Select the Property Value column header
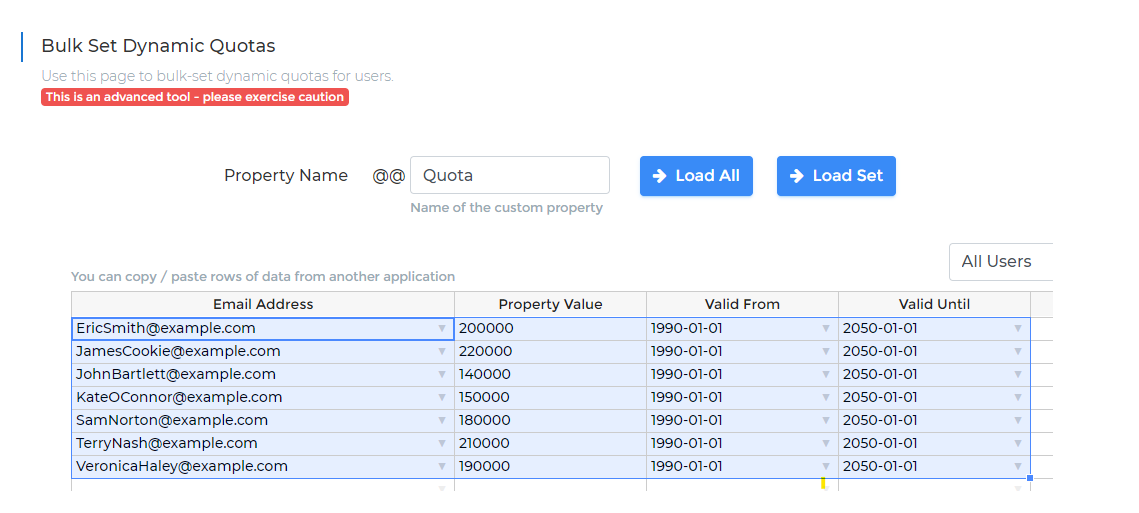1139x513 pixels. coord(551,304)
